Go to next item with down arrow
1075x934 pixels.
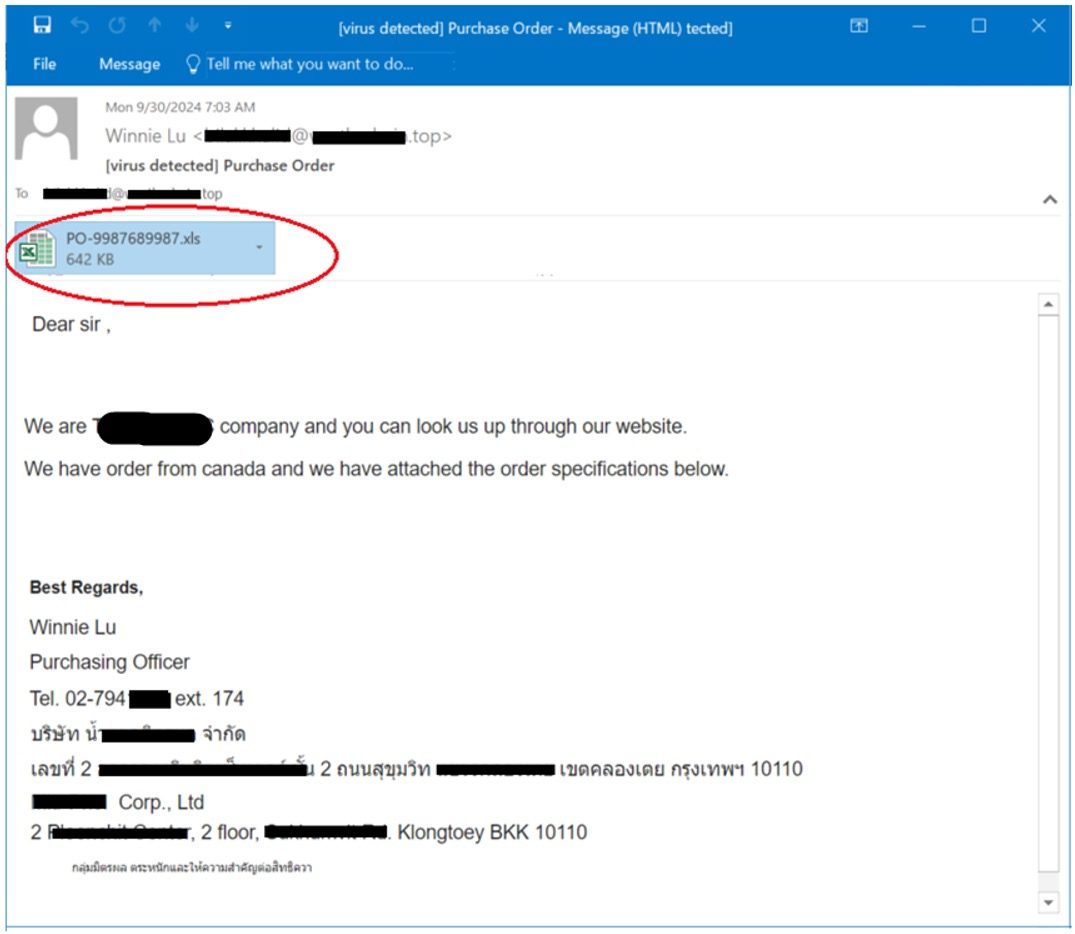click(x=190, y=26)
